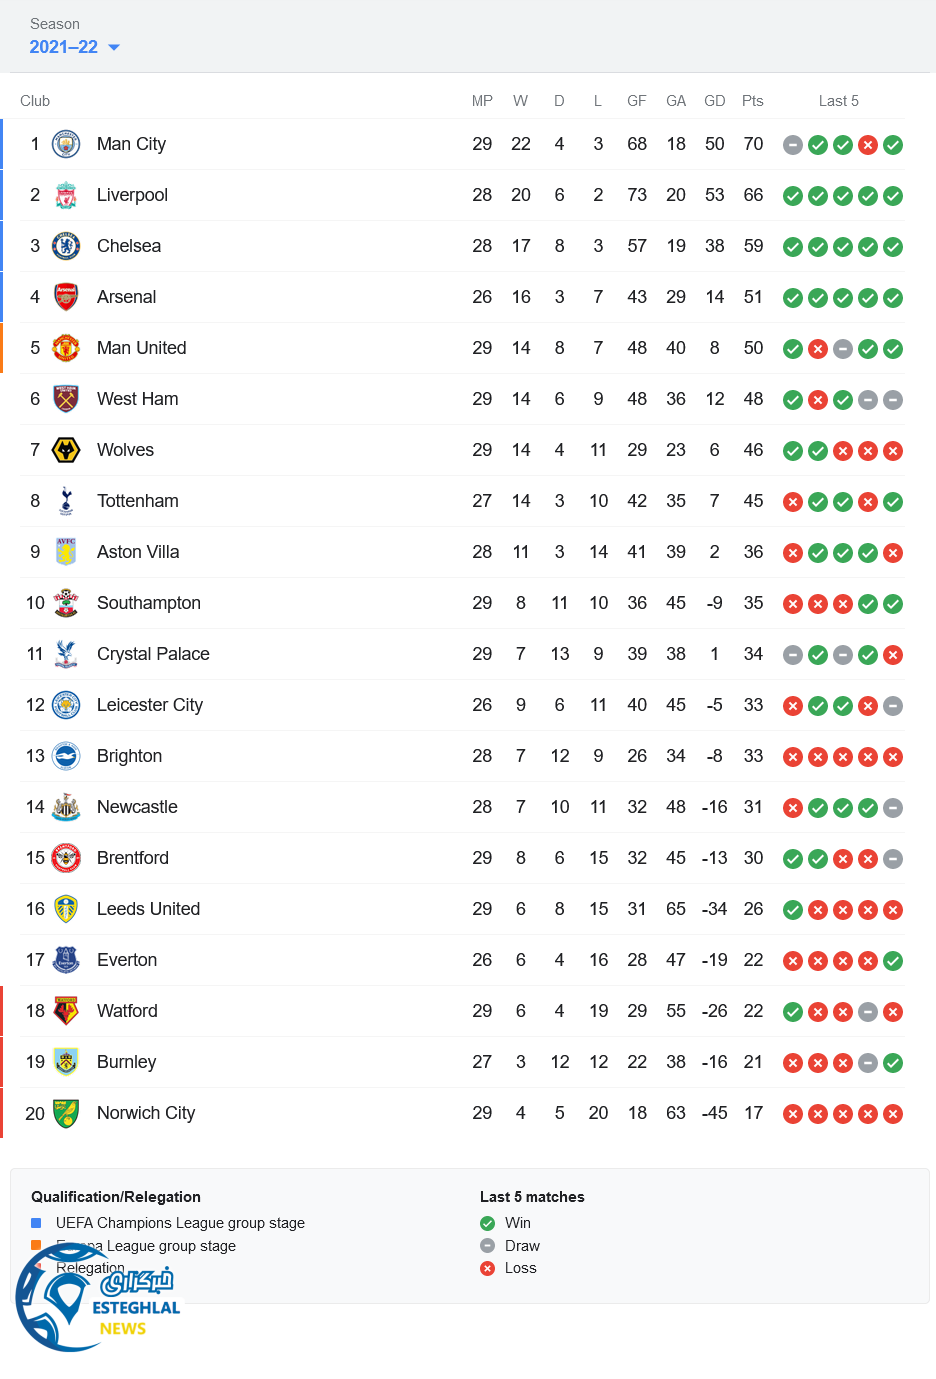Click the Last 5 column header
The height and width of the screenshot is (1379, 936).
coord(838,101)
